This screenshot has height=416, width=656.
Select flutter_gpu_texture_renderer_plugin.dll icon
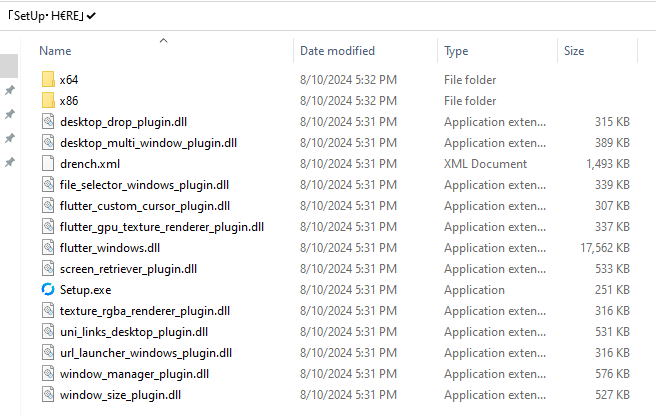pos(48,226)
